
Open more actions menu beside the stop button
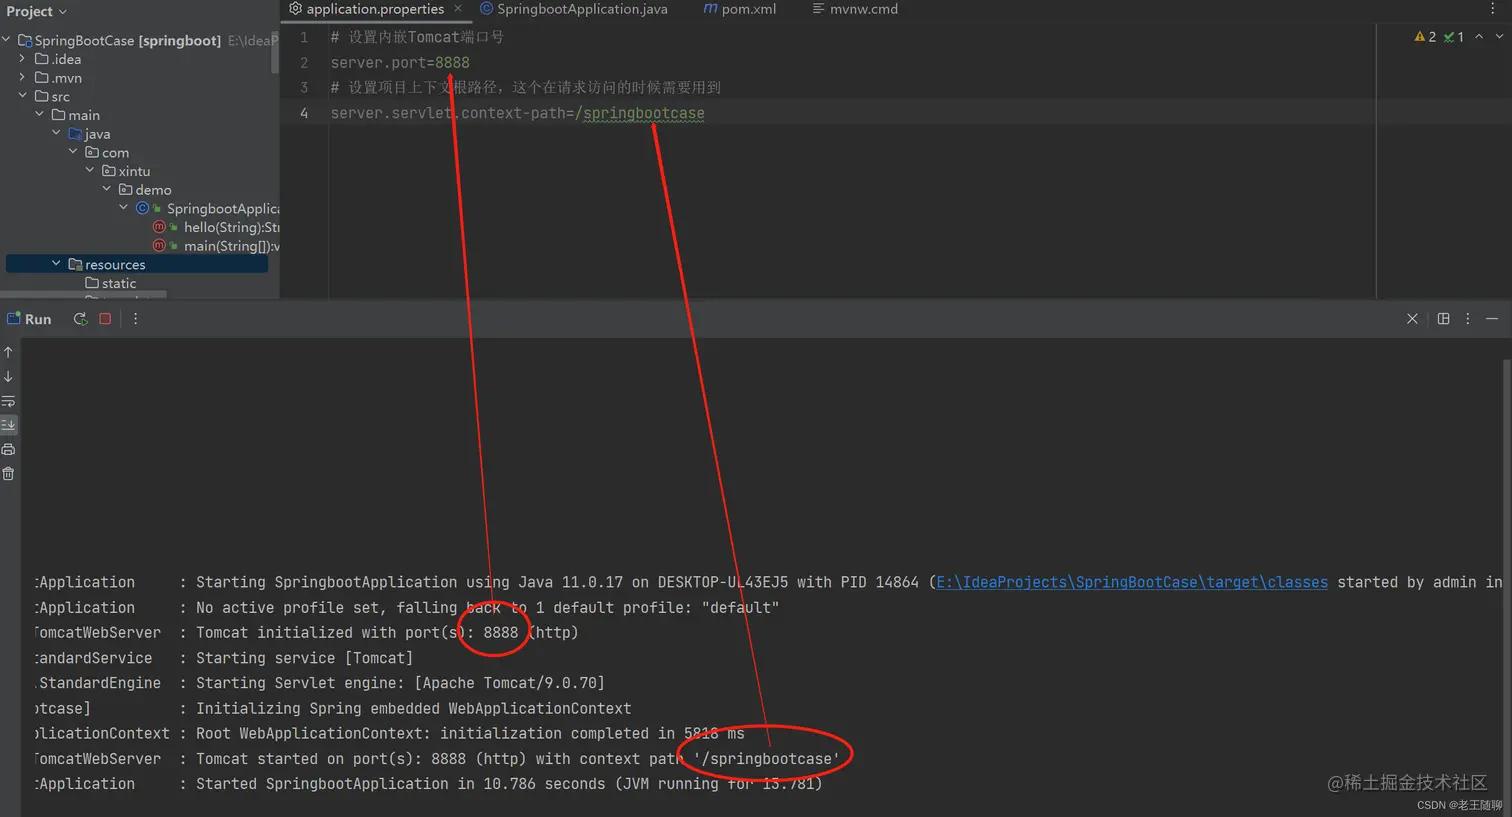[x=136, y=319]
